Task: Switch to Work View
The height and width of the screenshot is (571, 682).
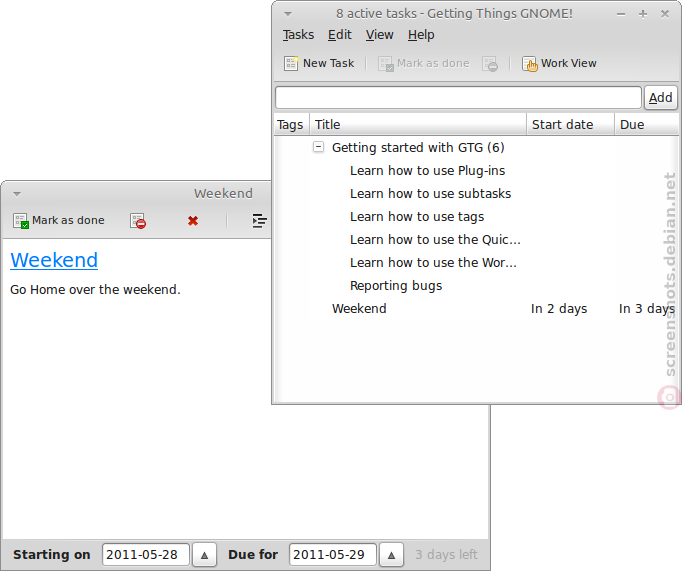Action: click(559, 63)
